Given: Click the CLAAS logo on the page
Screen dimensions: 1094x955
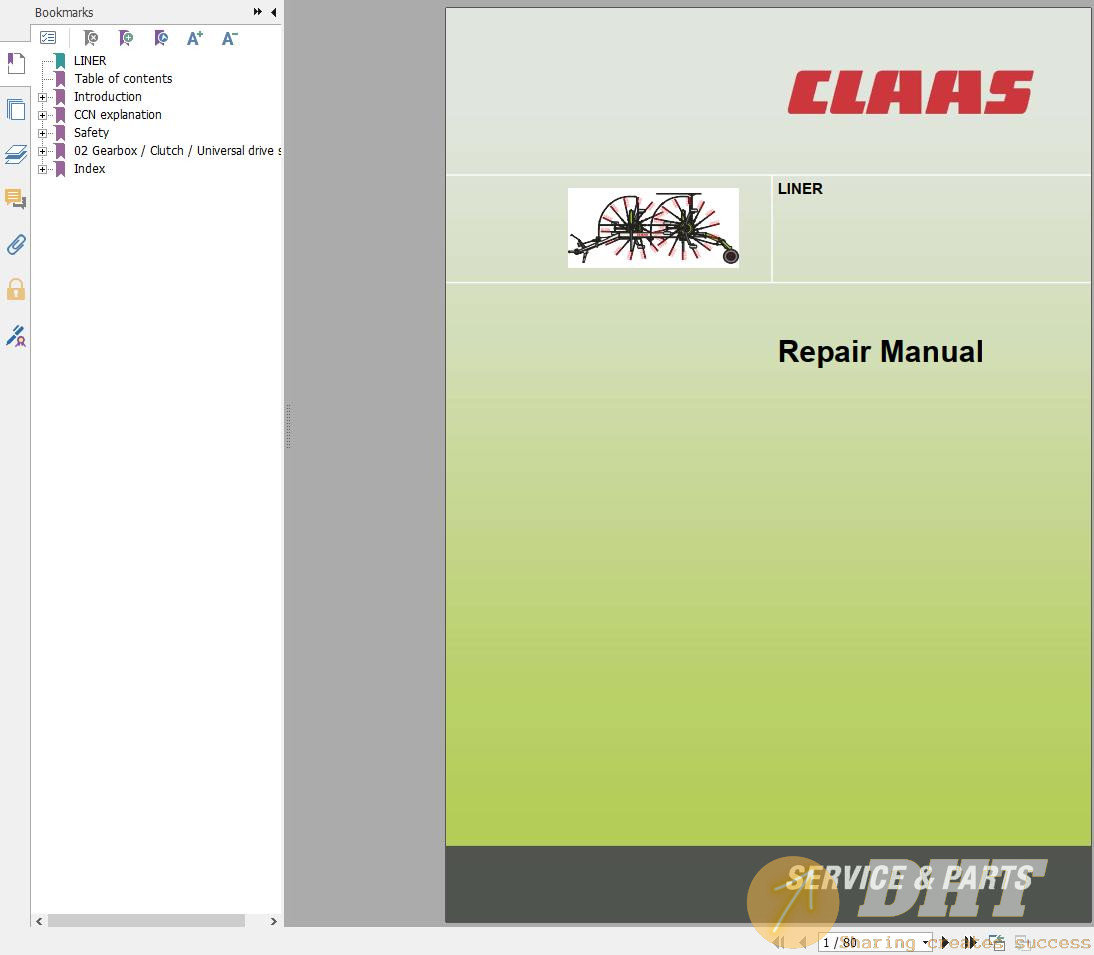Looking at the screenshot, I should (x=911, y=92).
